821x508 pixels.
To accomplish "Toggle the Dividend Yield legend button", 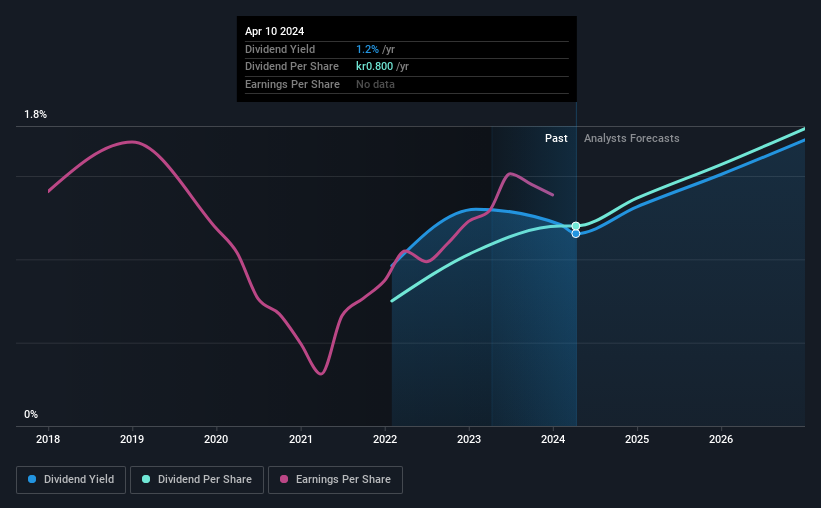I will (x=71, y=480).
